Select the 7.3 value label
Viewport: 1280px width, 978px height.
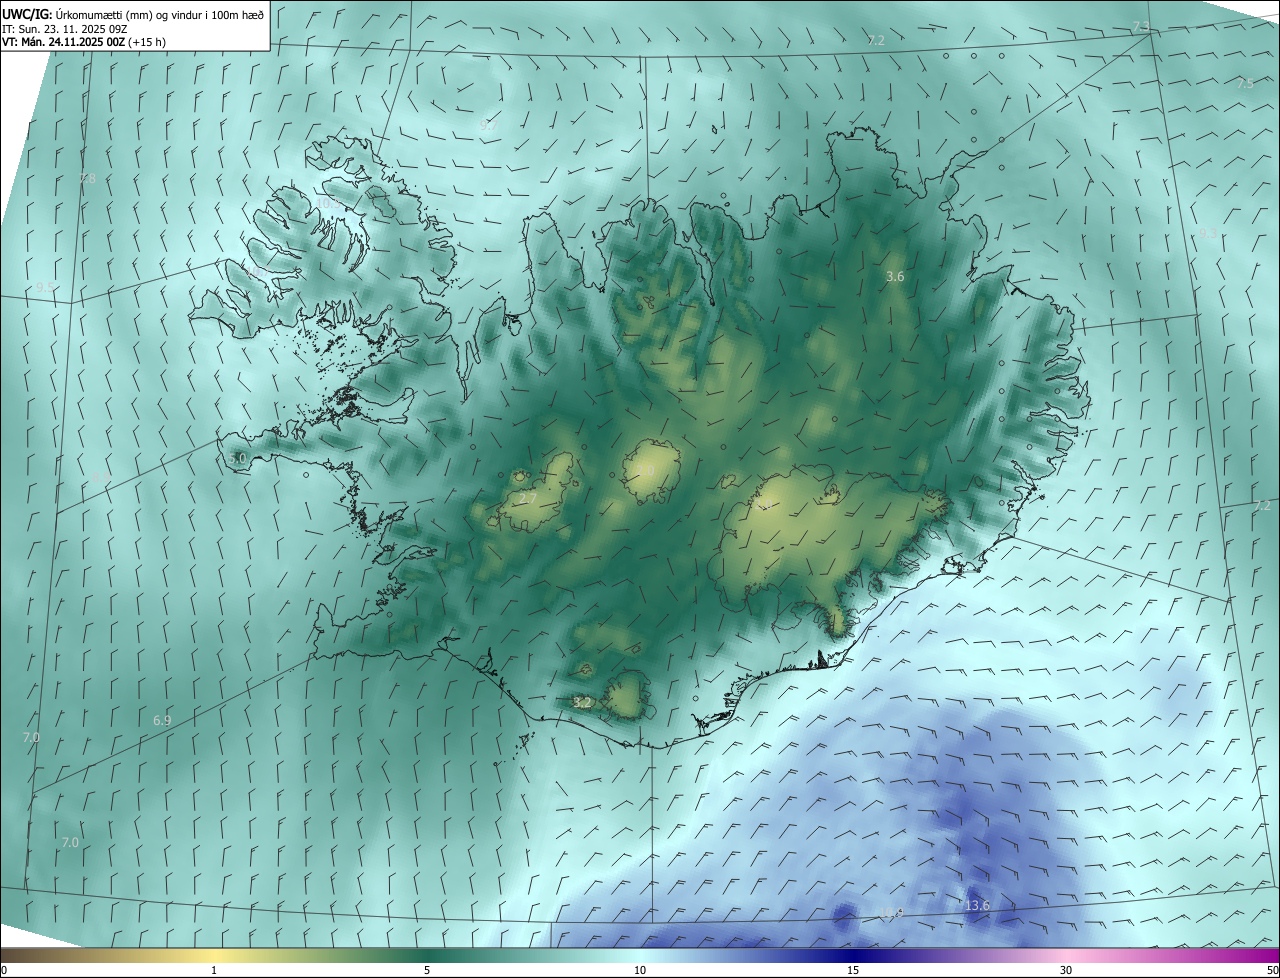tap(1140, 26)
